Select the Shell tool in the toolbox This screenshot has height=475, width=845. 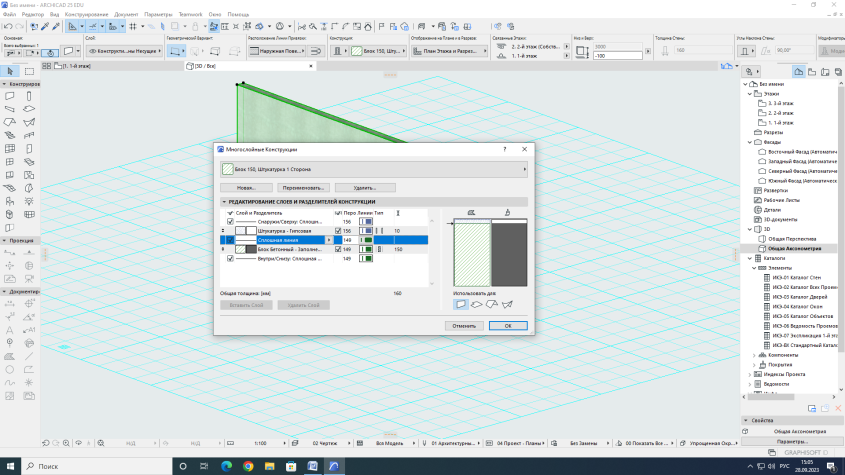click(x=29, y=122)
